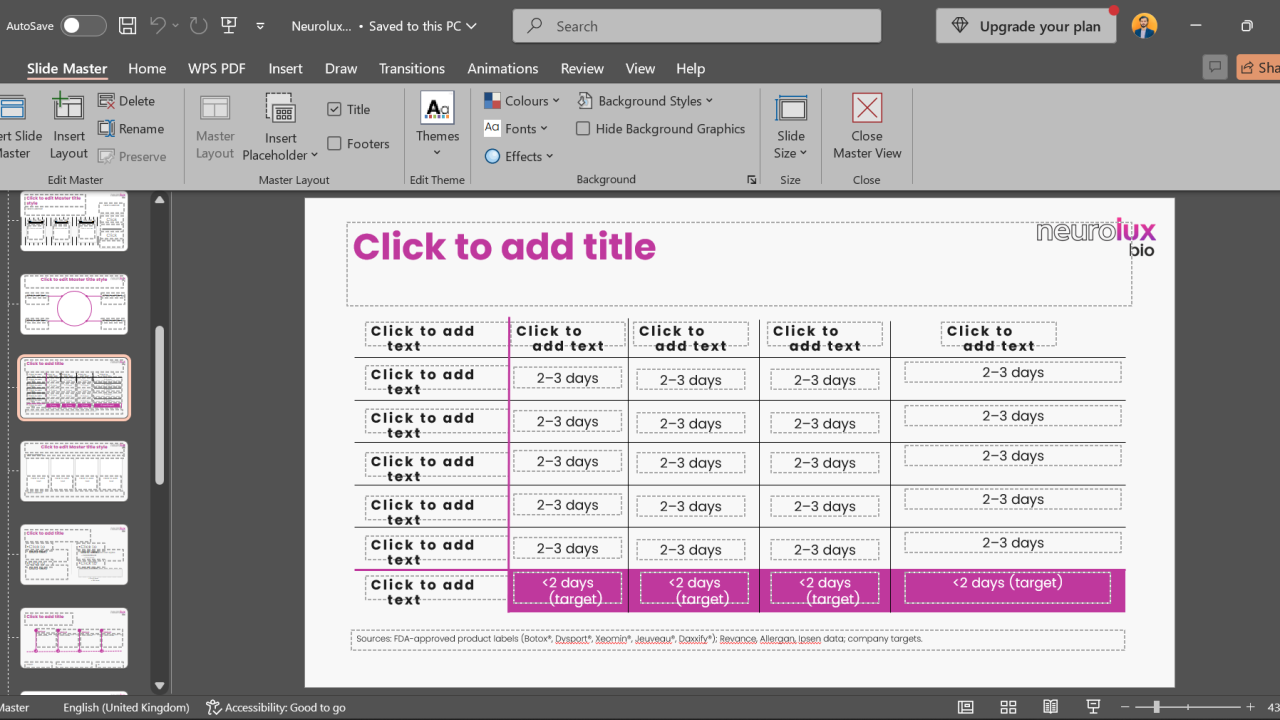Open the Comments pane icon
The width and height of the screenshot is (1280, 720).
1215,67
